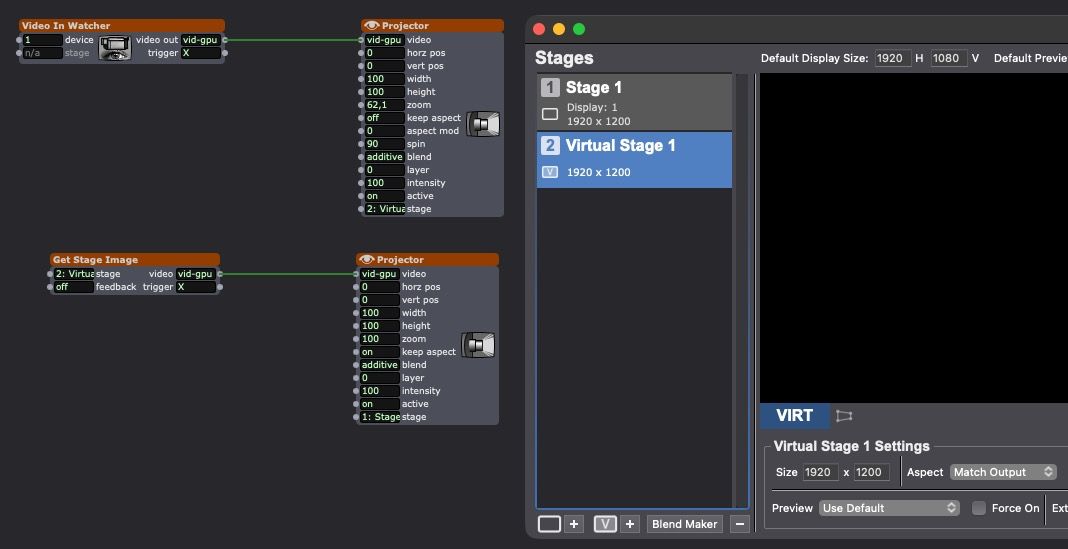
Task: Open the Aspect 'Match Output' dropdown
Action: tap(1003, 472)
